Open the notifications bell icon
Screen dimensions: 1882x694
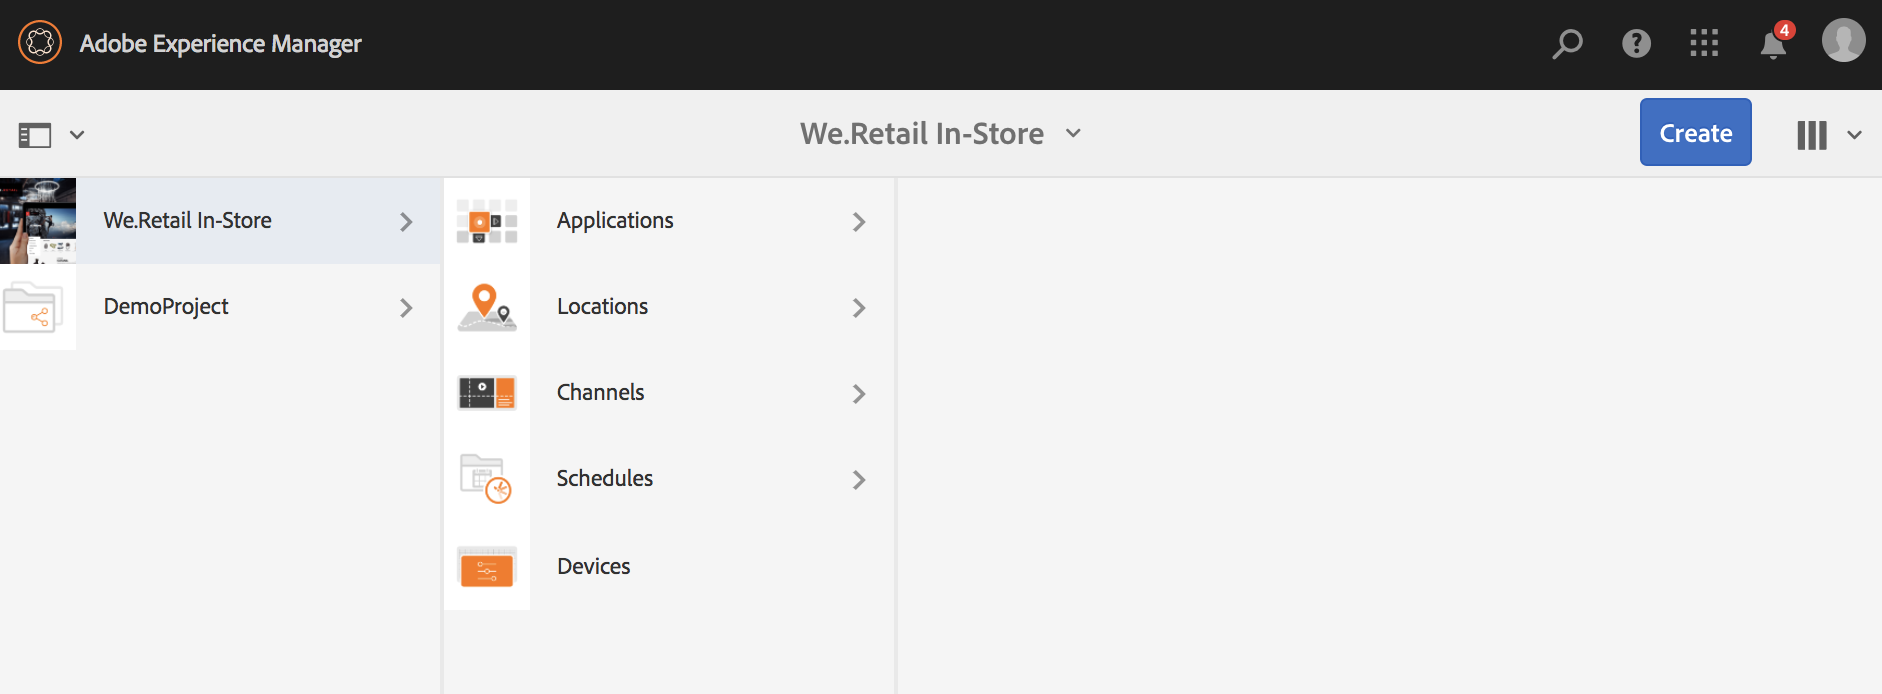(x=1773, y=45)
